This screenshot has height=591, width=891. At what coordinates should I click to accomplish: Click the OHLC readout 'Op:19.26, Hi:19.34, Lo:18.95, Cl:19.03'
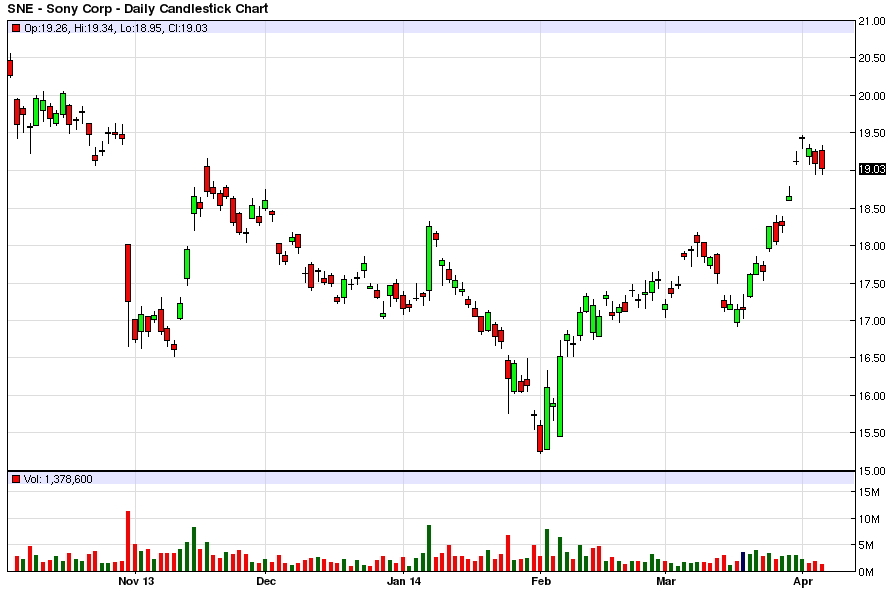(116, 28)
